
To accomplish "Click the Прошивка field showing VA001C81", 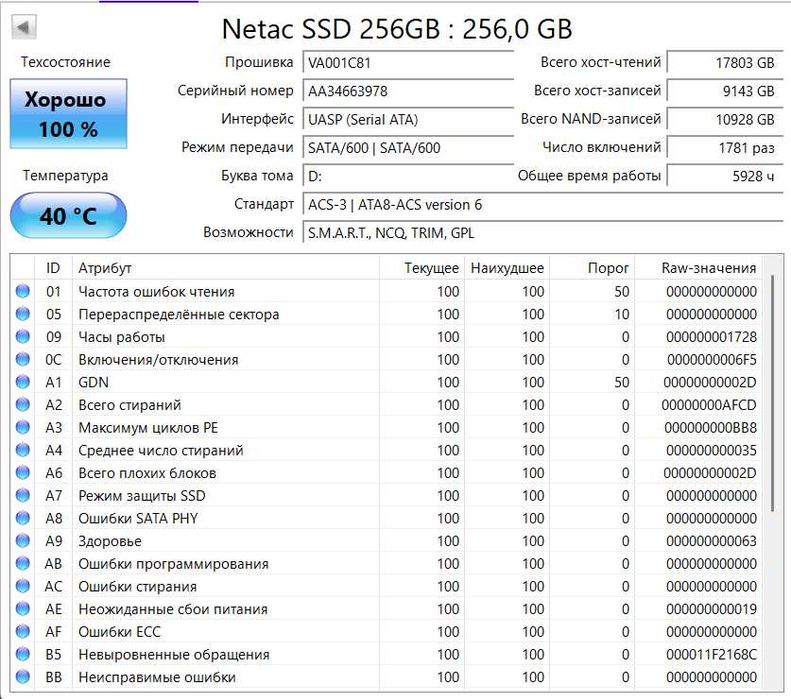I will [x=408, y=63].
